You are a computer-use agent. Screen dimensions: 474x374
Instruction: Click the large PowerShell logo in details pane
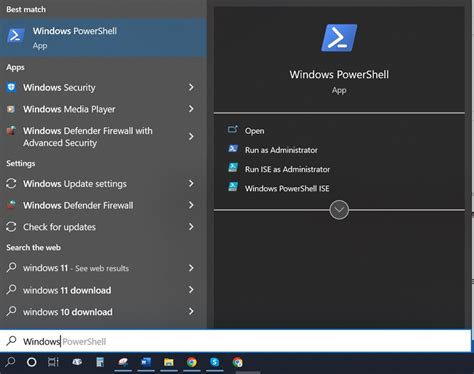(339, 38)
